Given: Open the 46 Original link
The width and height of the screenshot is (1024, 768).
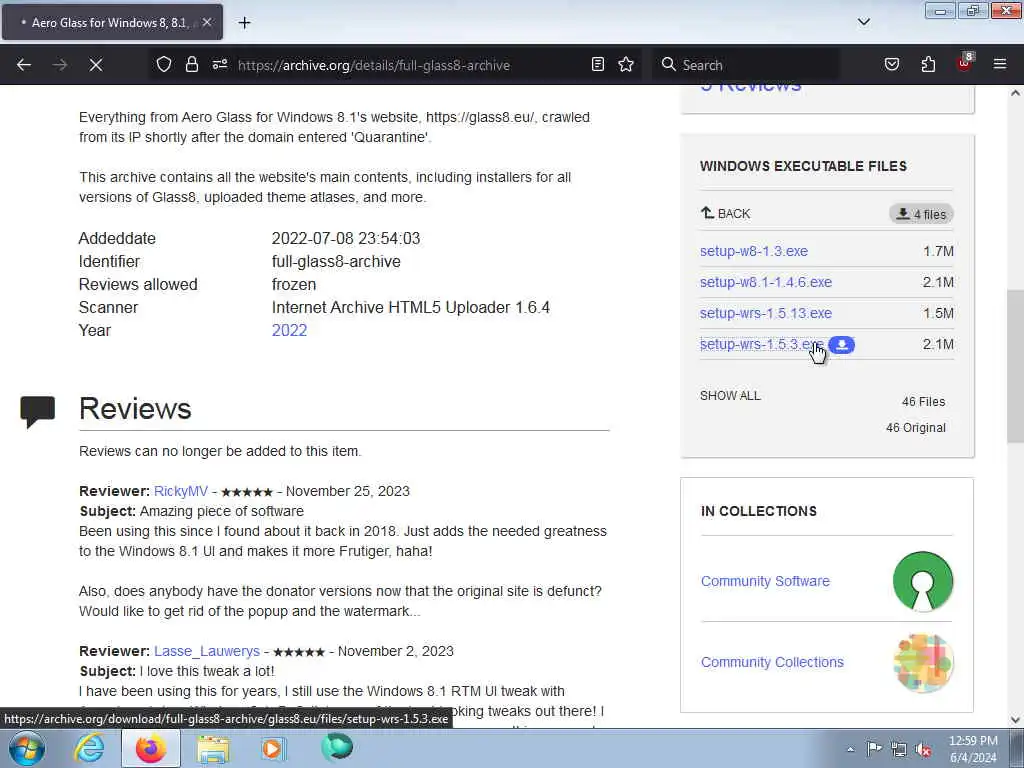Looking at the screenshot, I should tap(916, 428).
